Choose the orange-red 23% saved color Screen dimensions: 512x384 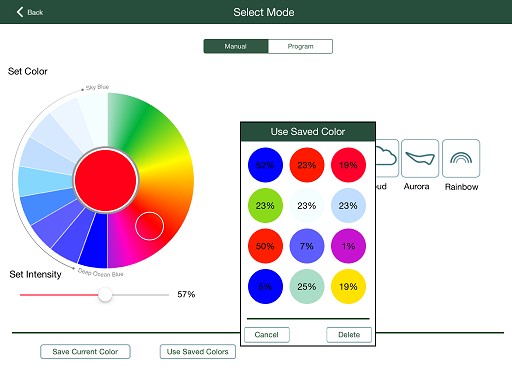pyautogui.click(x=307, y=165)
